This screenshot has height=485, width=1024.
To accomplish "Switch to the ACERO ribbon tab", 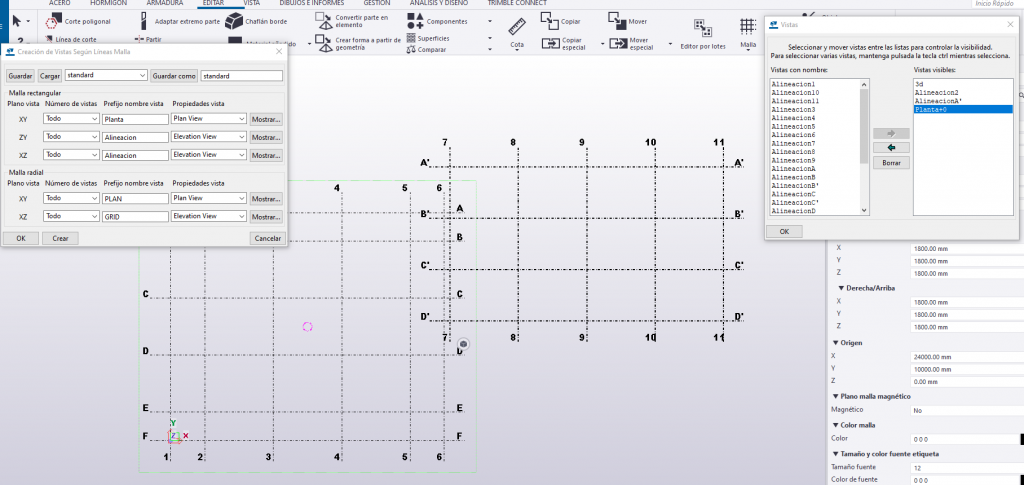I will tap(59, 3).
